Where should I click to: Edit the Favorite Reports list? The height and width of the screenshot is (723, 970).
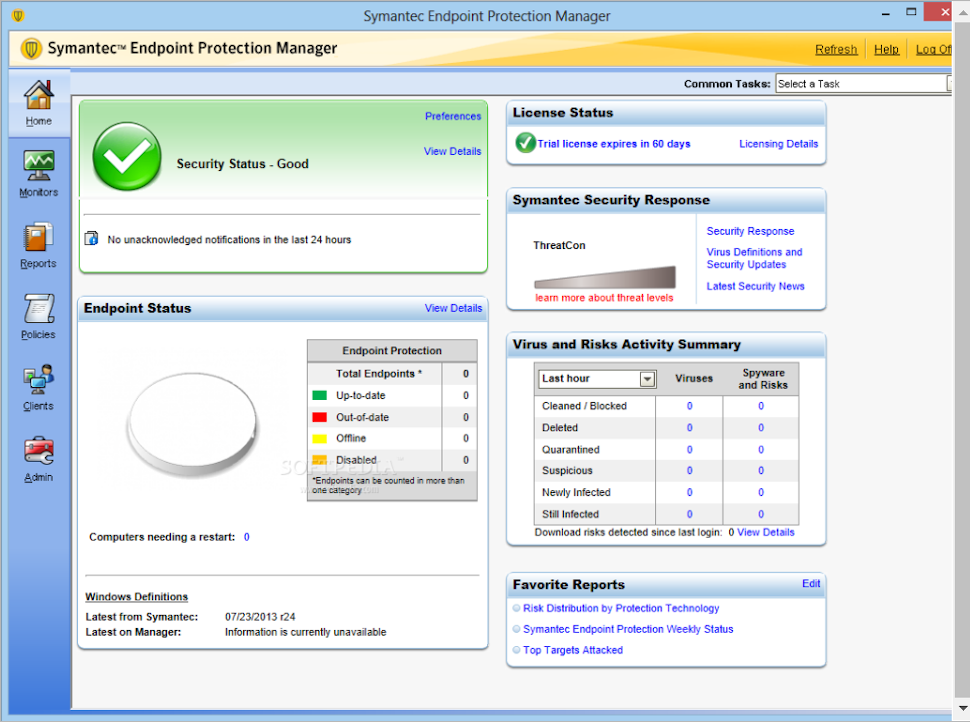(810, 584)
